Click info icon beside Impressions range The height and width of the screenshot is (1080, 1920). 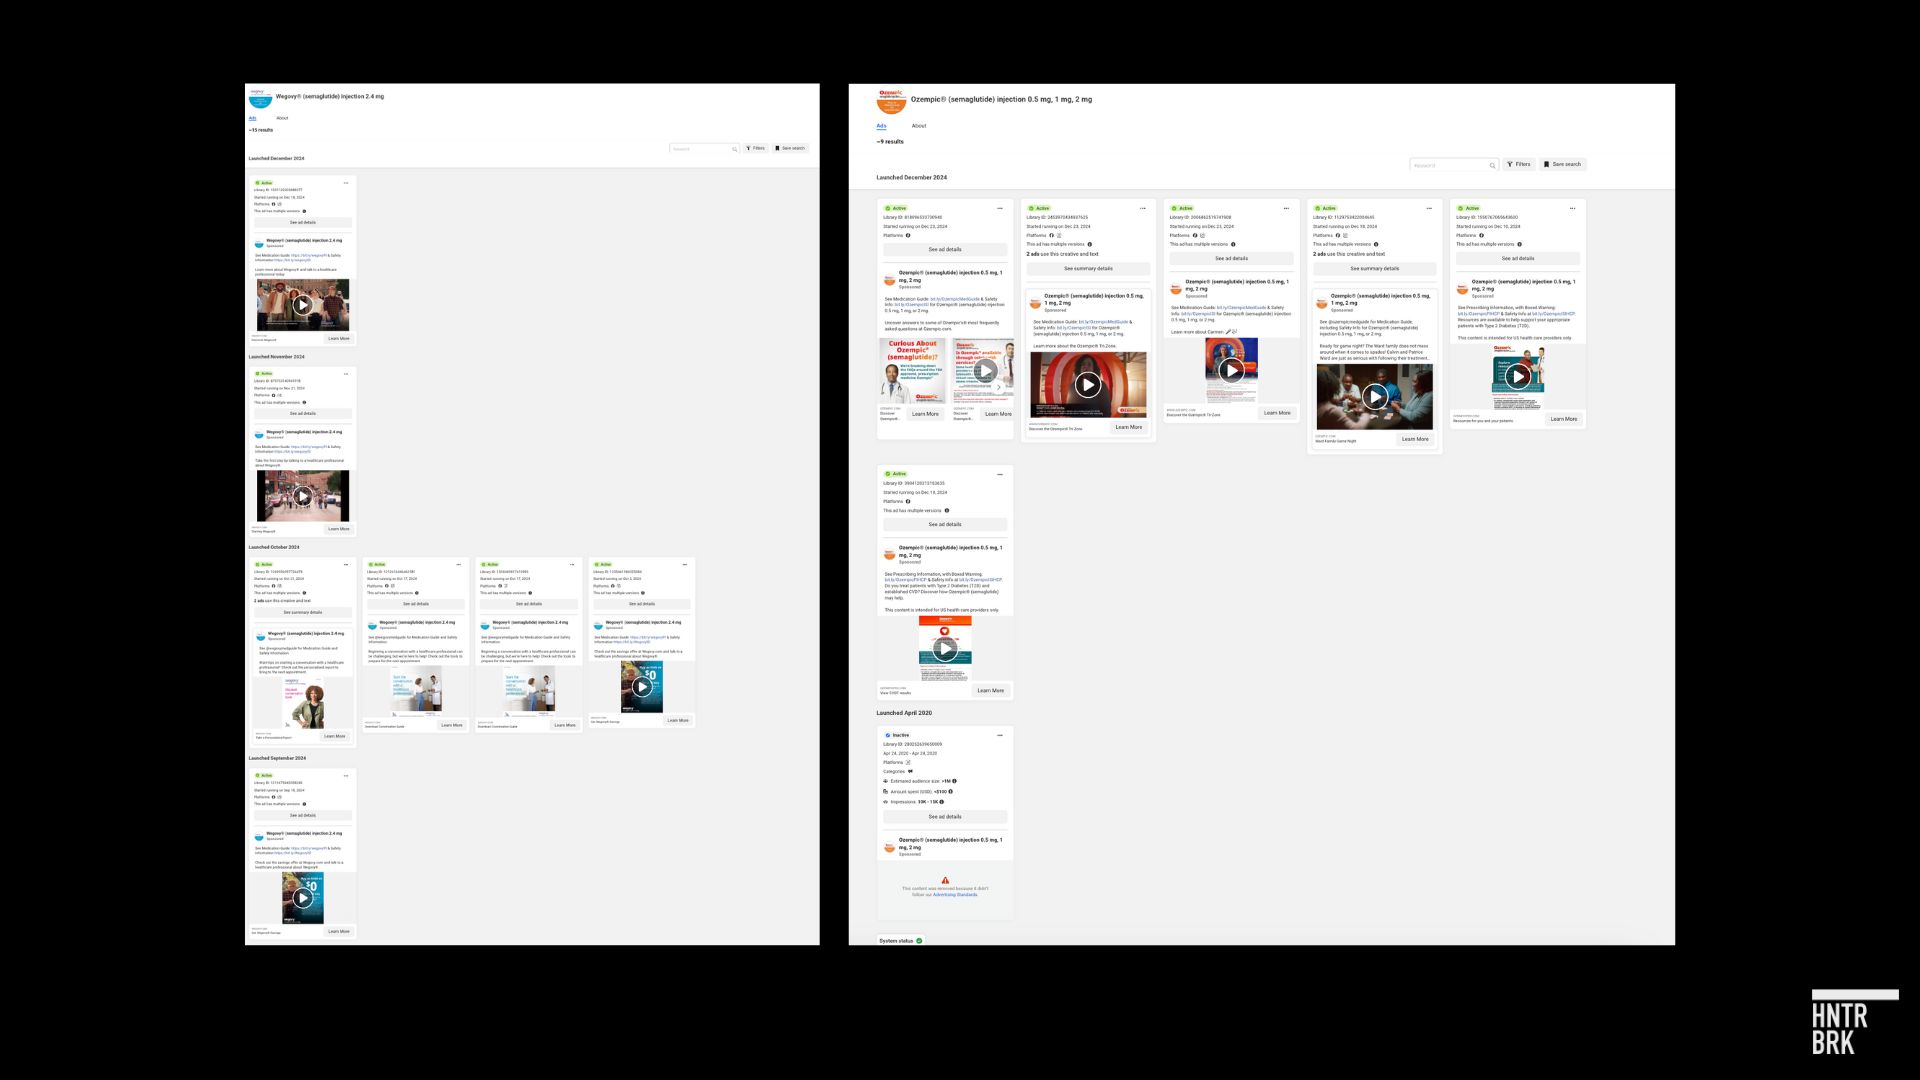tap(943, 801)
